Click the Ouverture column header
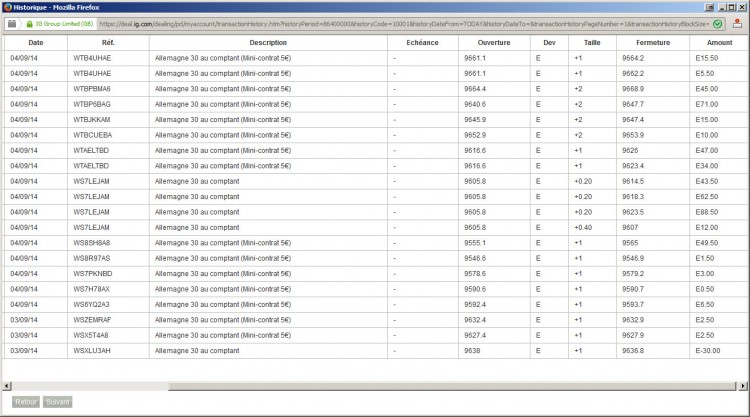Viewport: 750px width, 417px height. (494, 43)
